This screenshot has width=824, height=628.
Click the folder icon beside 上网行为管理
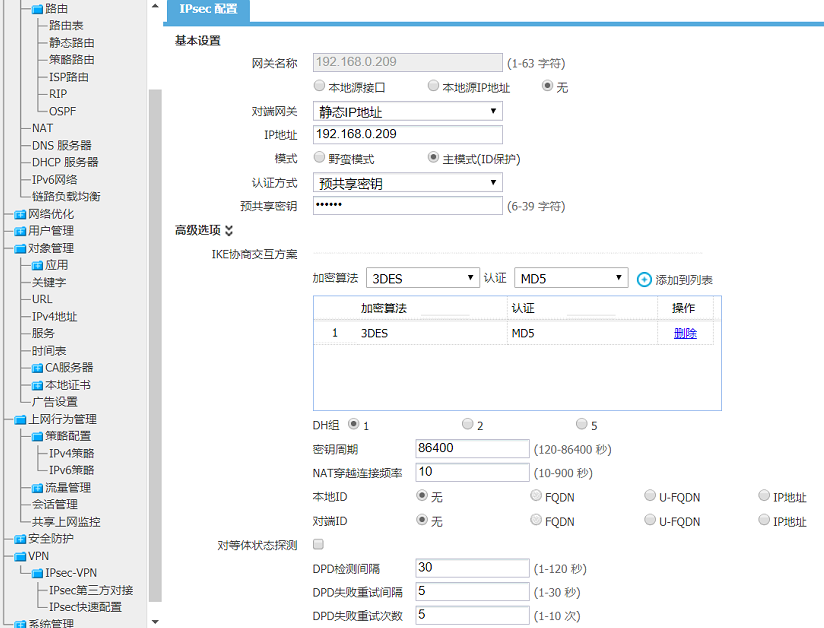[20, 420]
